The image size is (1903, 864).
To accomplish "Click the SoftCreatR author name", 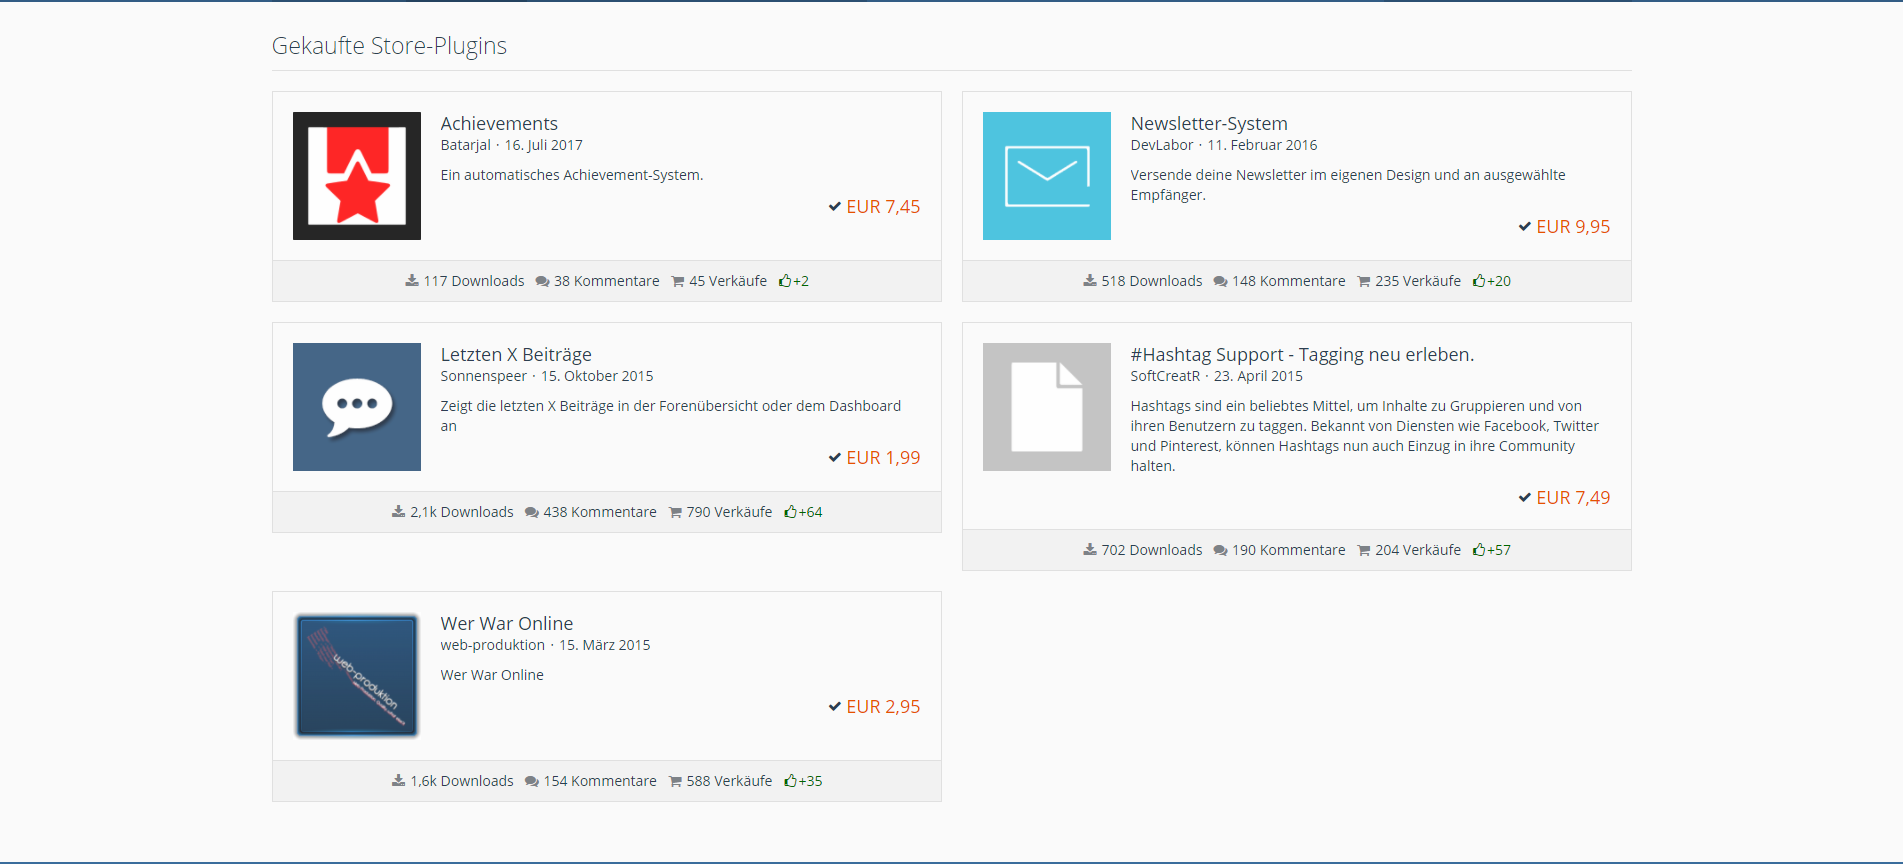I will (x=1164, y=376).
